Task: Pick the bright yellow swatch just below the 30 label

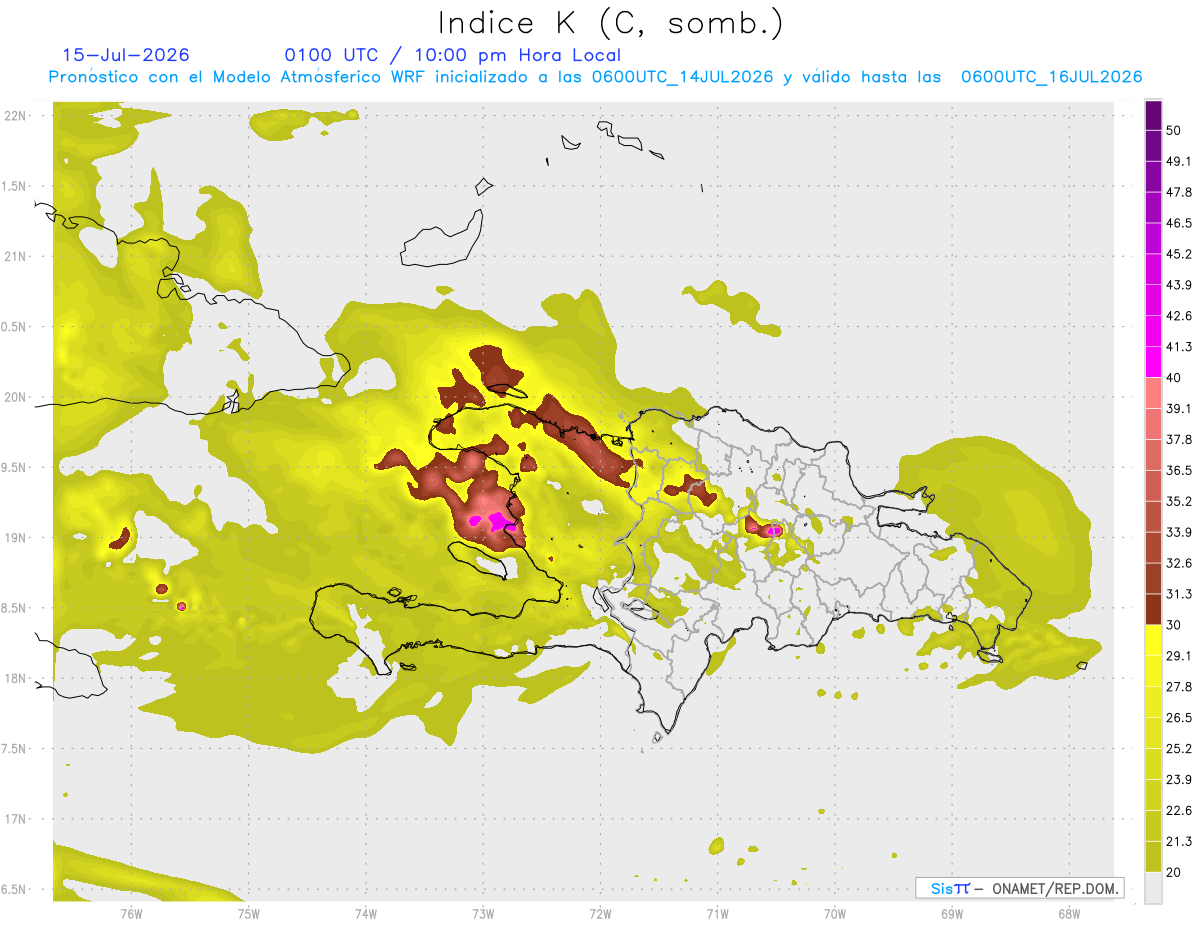Action: [x=1153, y=640]
